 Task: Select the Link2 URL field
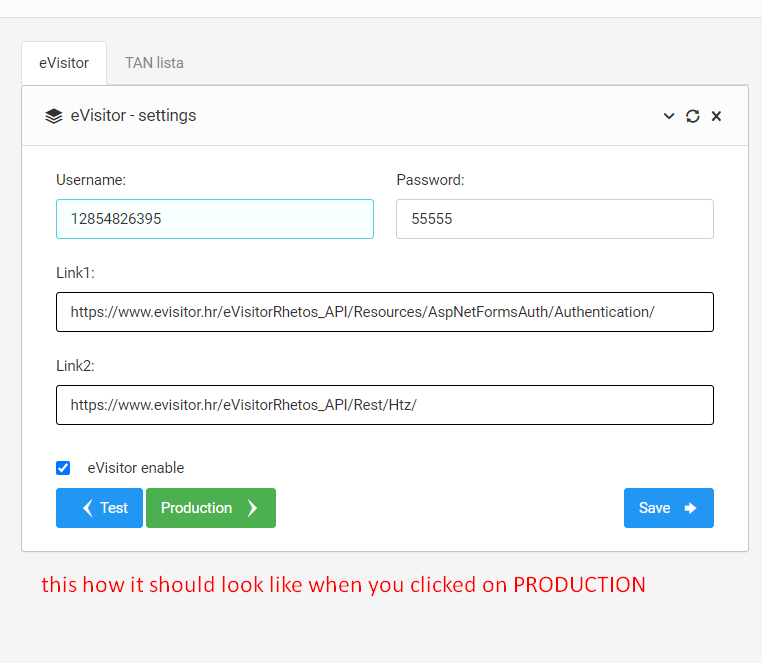coord(385,405)
